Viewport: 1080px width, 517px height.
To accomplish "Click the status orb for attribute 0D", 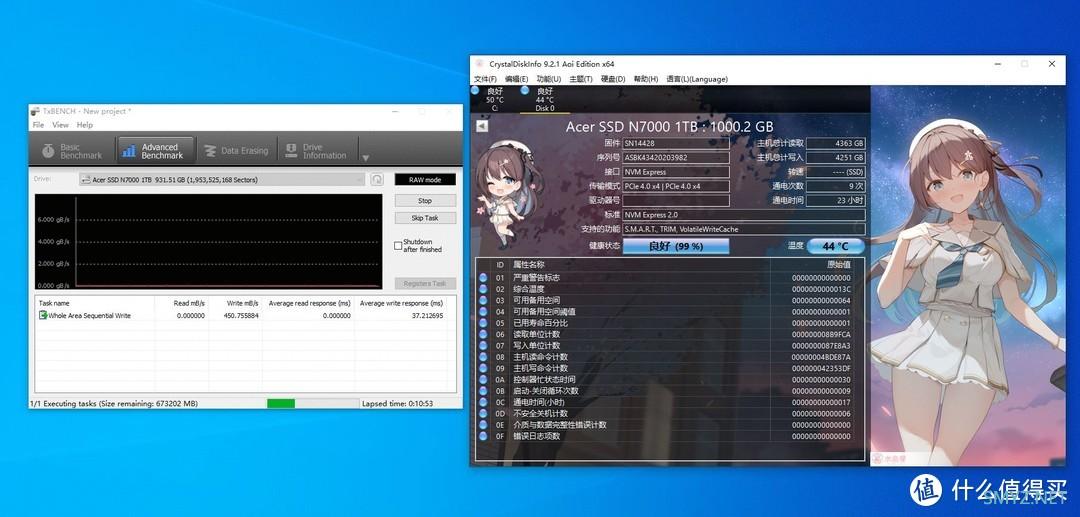I will pyautogui.click(x=483, y=413).
